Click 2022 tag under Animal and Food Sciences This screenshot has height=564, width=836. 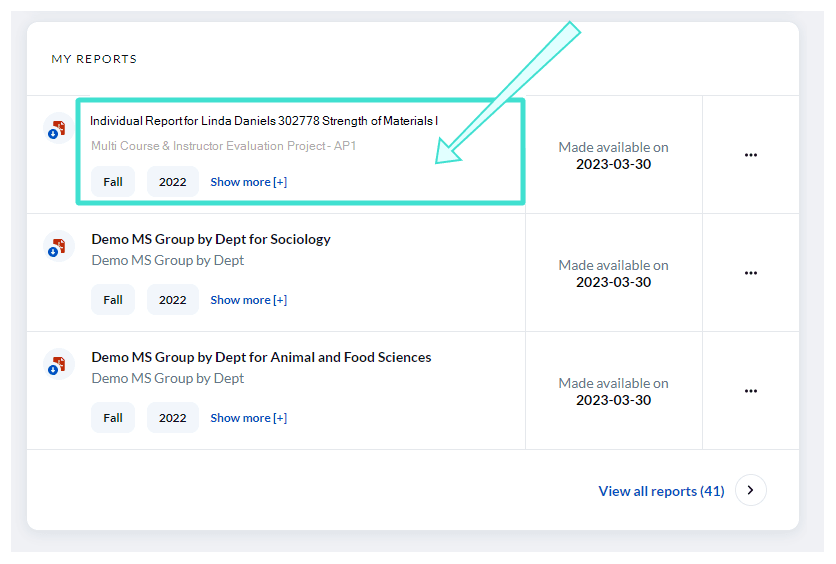point(173,418)
